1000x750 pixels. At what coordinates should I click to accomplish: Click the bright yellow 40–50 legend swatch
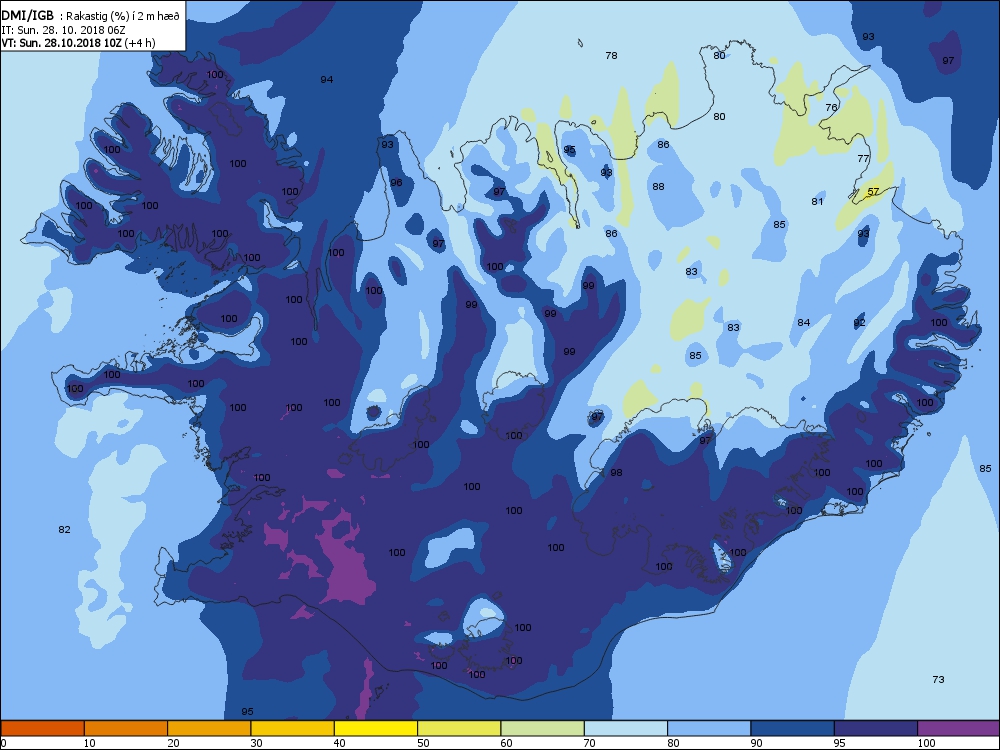tap(376, 728)
